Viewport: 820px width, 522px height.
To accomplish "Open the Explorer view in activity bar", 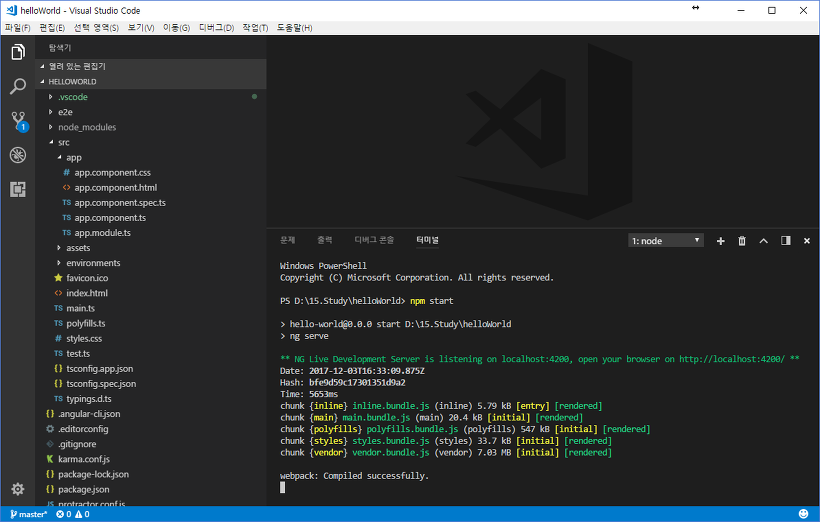I will [x=18, y=52].
